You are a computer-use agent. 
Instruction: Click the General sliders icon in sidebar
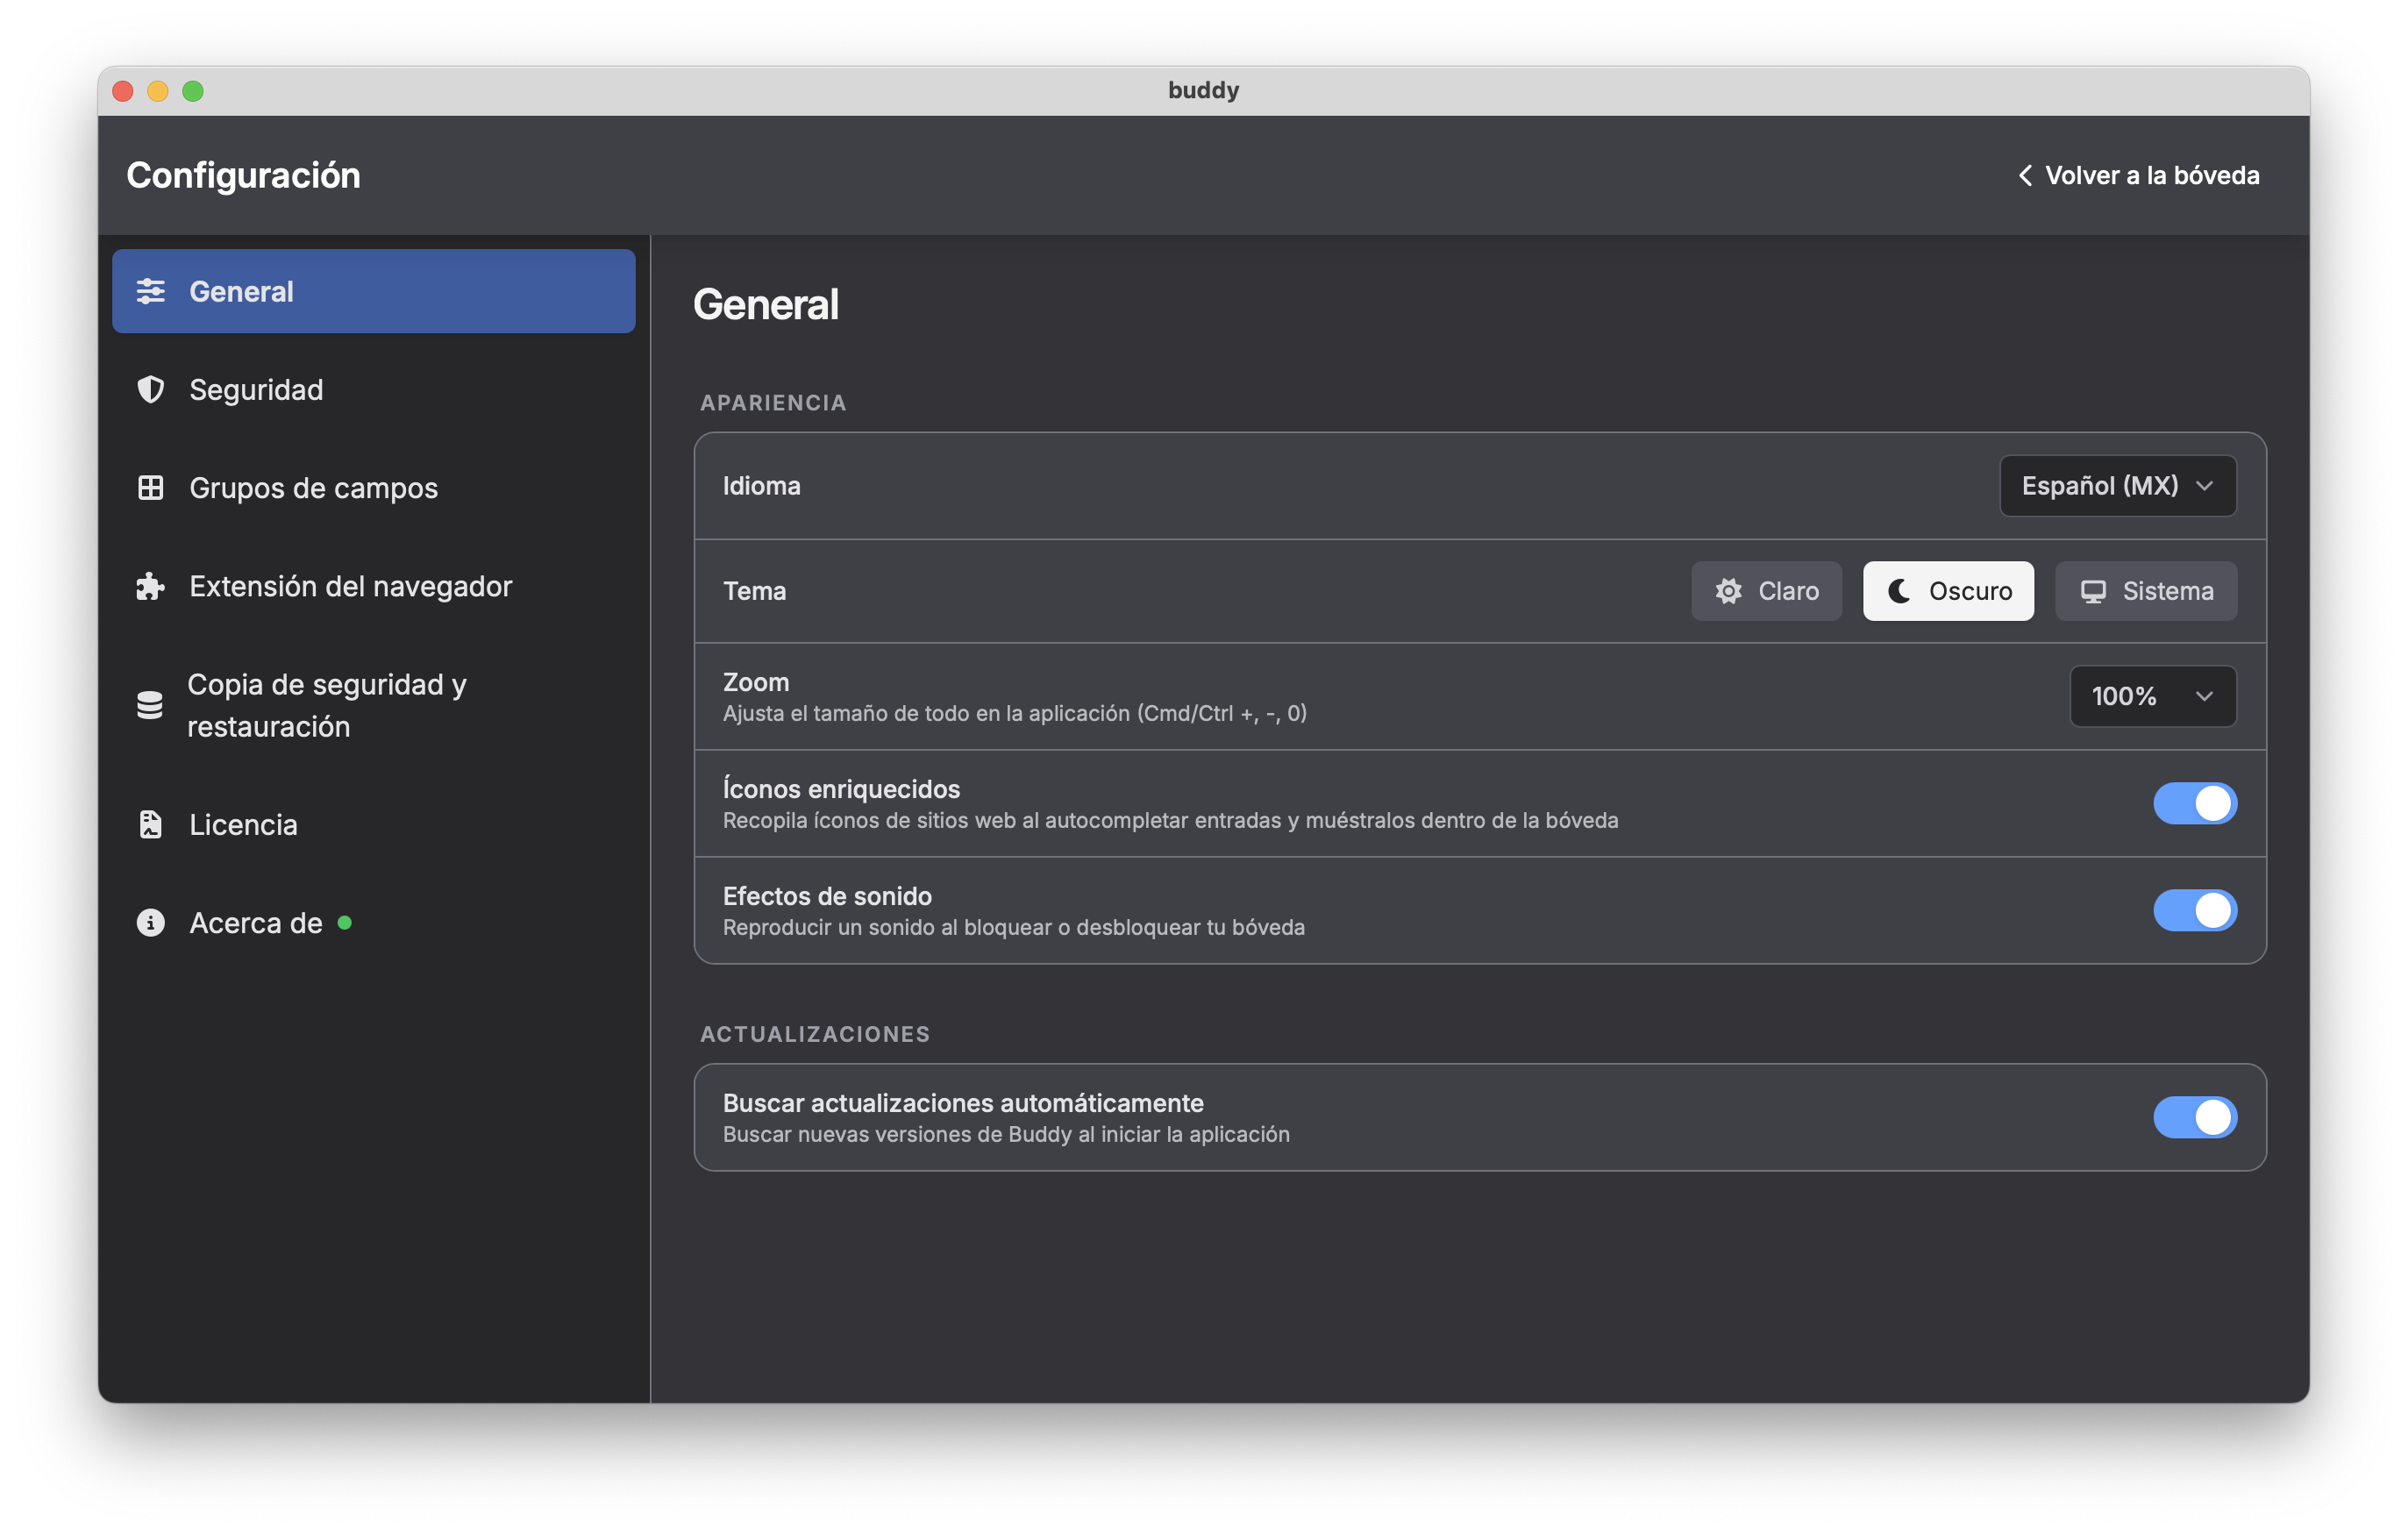pos(150,291)
